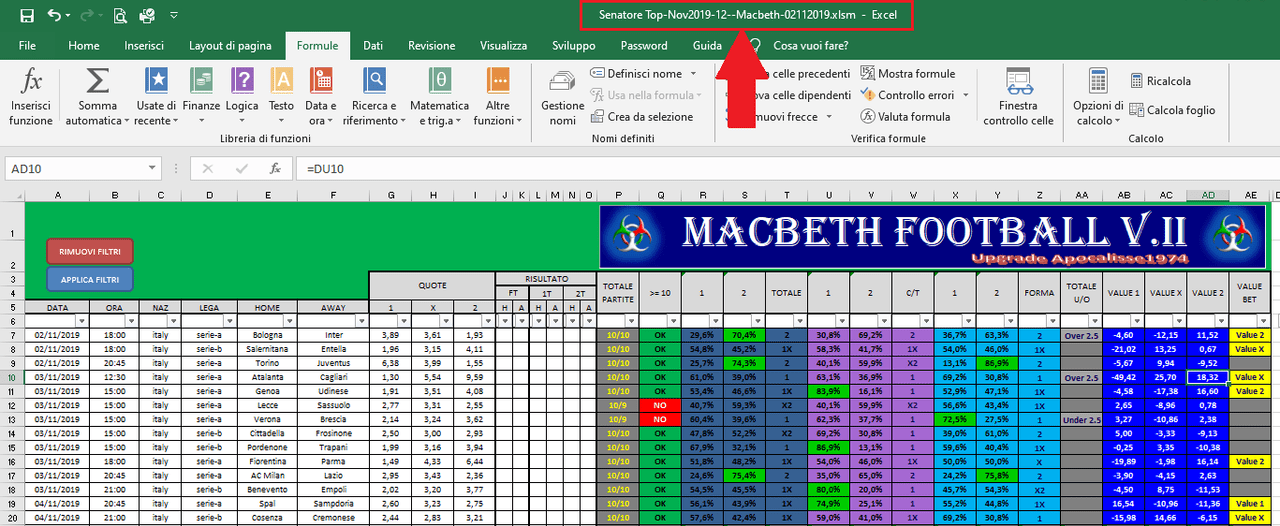Open Opzioni di calcolo menu
Image resolution: width=1280 pixels, height=526 pixels.
tap(1098, 96)
